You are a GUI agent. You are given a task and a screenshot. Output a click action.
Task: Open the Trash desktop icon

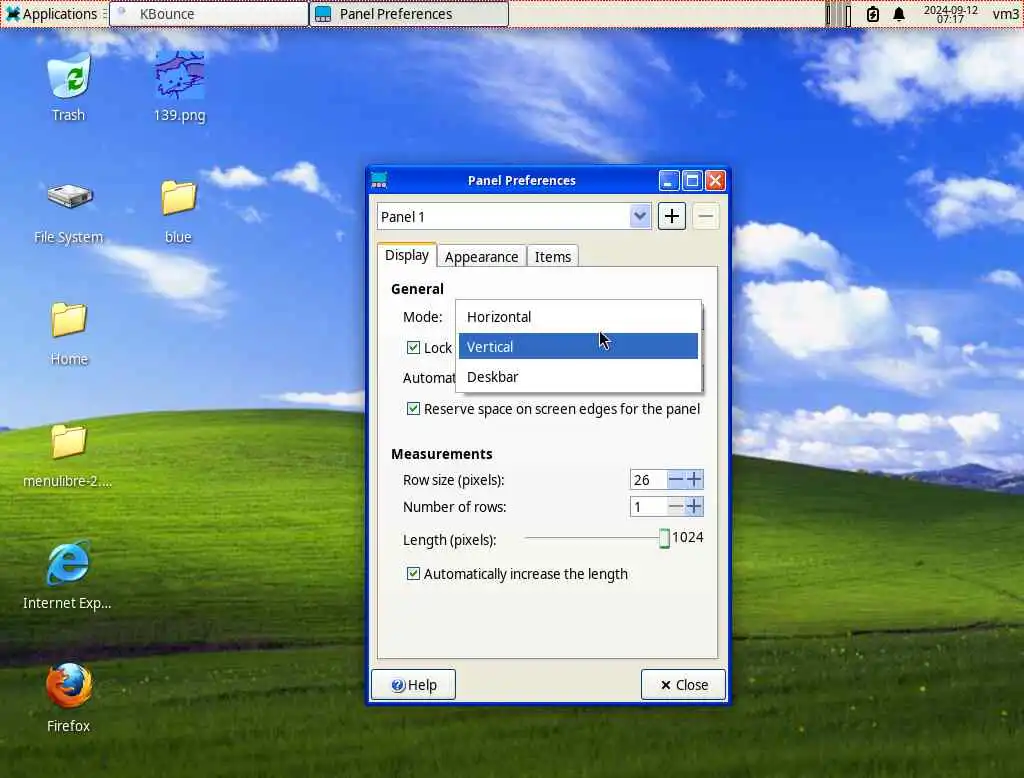point(69,87)
